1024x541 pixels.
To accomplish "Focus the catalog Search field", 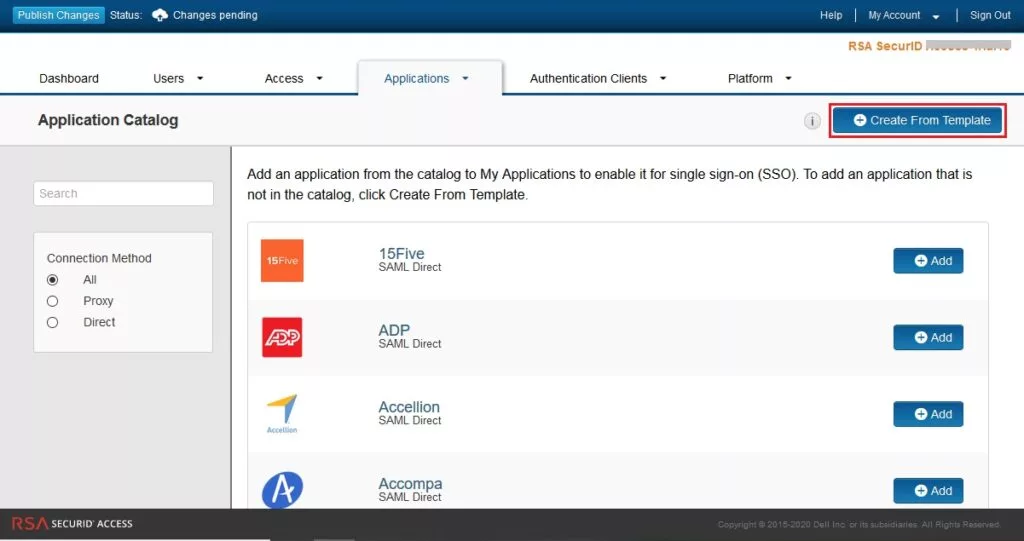I will click(123, 193).
